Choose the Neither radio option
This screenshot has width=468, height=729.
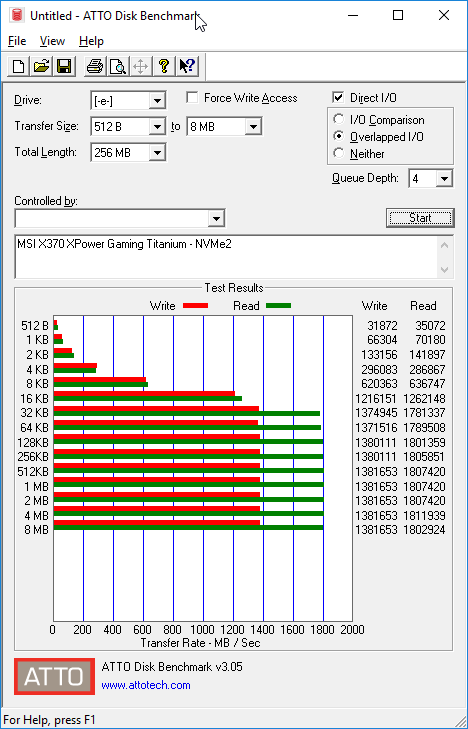pyautogui.click(x=339, y=153)
